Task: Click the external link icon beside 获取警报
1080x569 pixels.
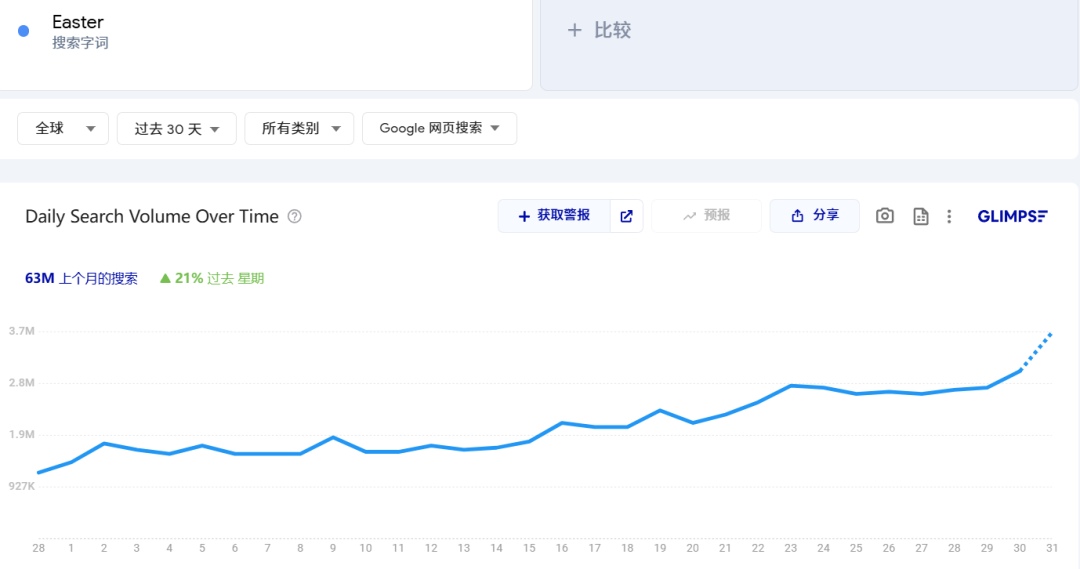Action: 627,216
